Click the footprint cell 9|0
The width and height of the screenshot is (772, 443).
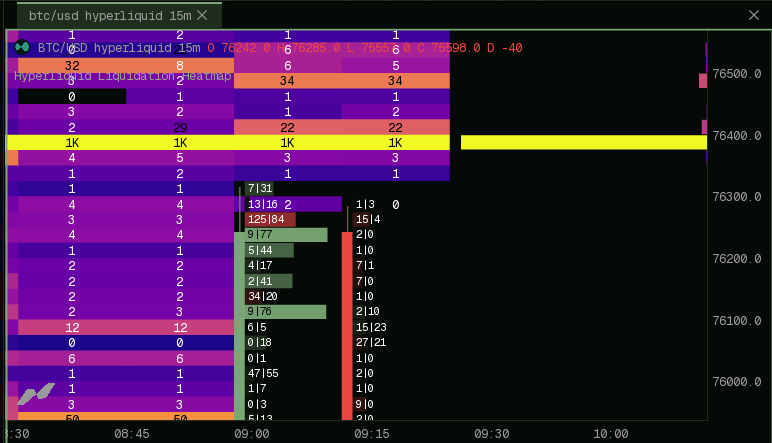pos(365,404)
